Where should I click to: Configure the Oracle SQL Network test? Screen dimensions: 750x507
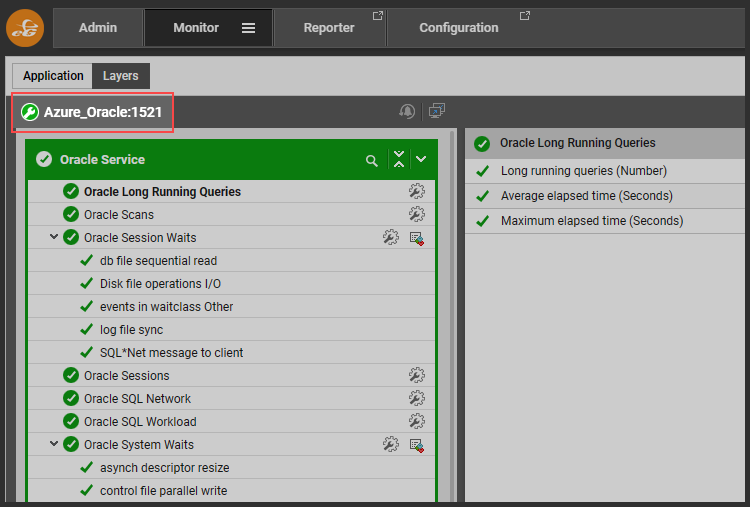[x=417, y=397]
